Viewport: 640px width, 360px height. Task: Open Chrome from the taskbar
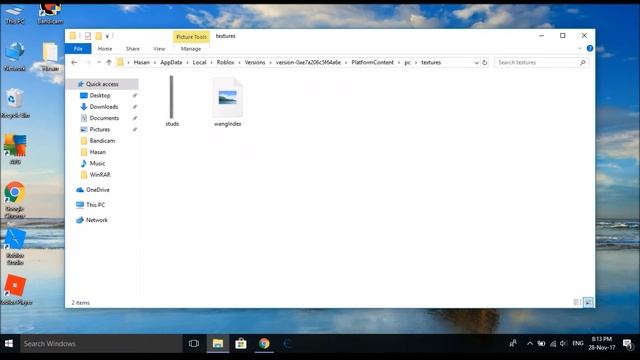click(x=264, y=344)
